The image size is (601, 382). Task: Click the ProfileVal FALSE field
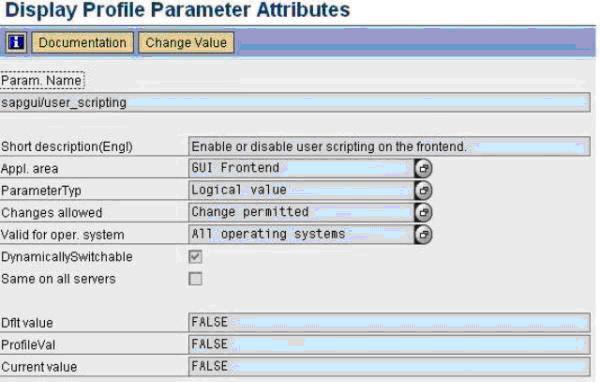point(389,344)
